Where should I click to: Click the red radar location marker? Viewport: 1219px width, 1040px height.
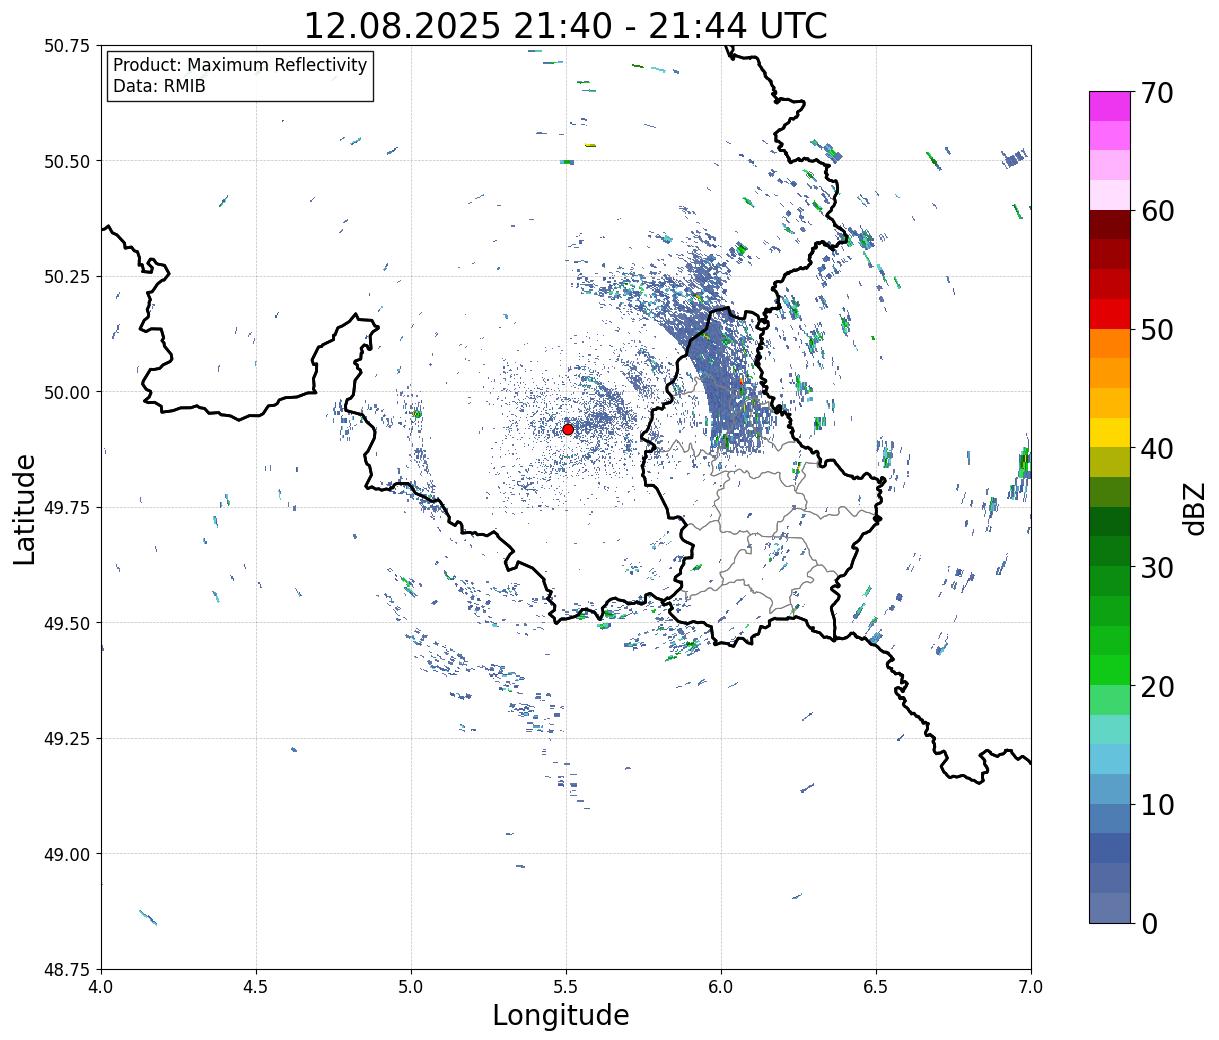point(568,429)
